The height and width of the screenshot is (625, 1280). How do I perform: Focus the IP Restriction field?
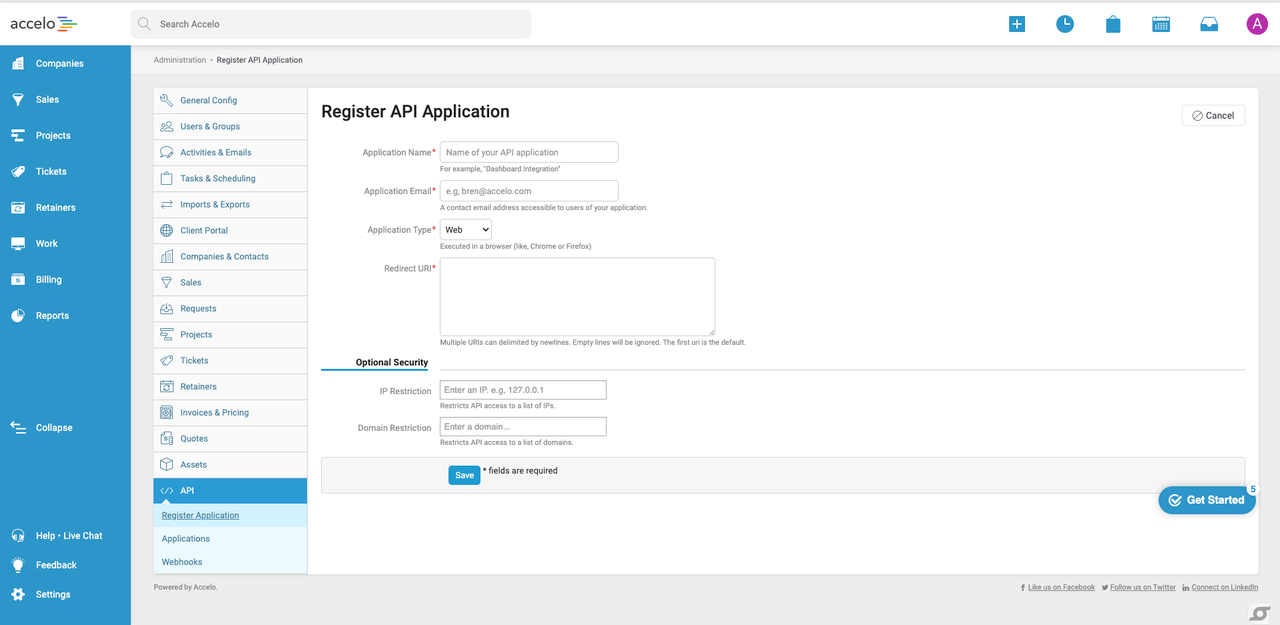[x=523, y=390]
